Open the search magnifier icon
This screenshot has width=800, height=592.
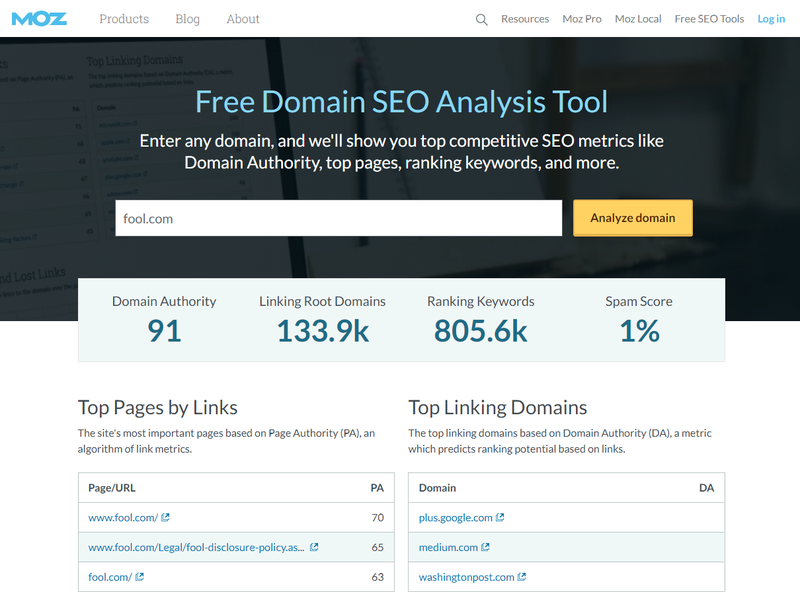click(481, 19)
